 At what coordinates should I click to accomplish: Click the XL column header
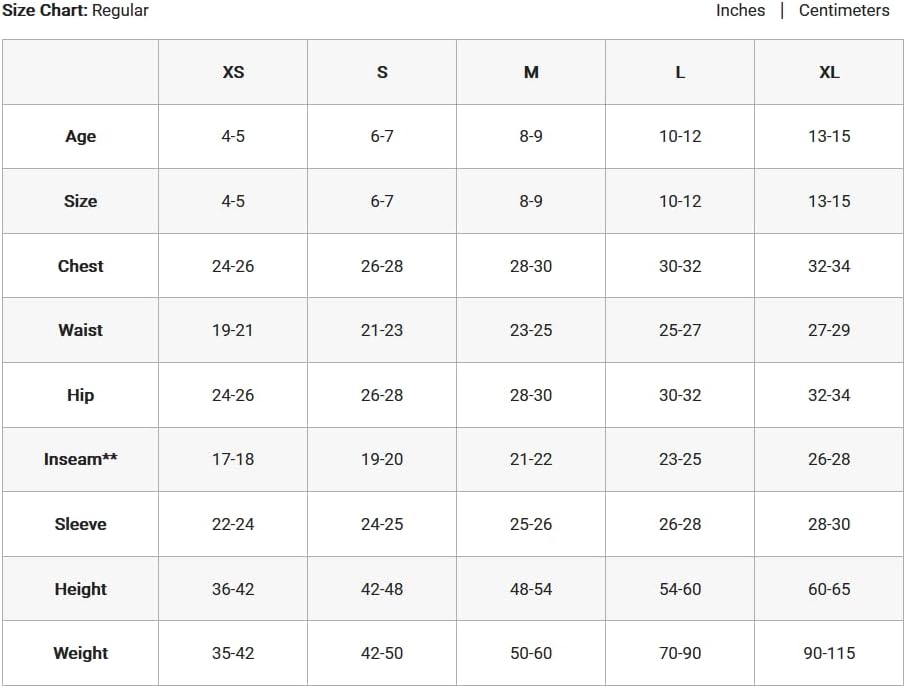click(829, 72)
